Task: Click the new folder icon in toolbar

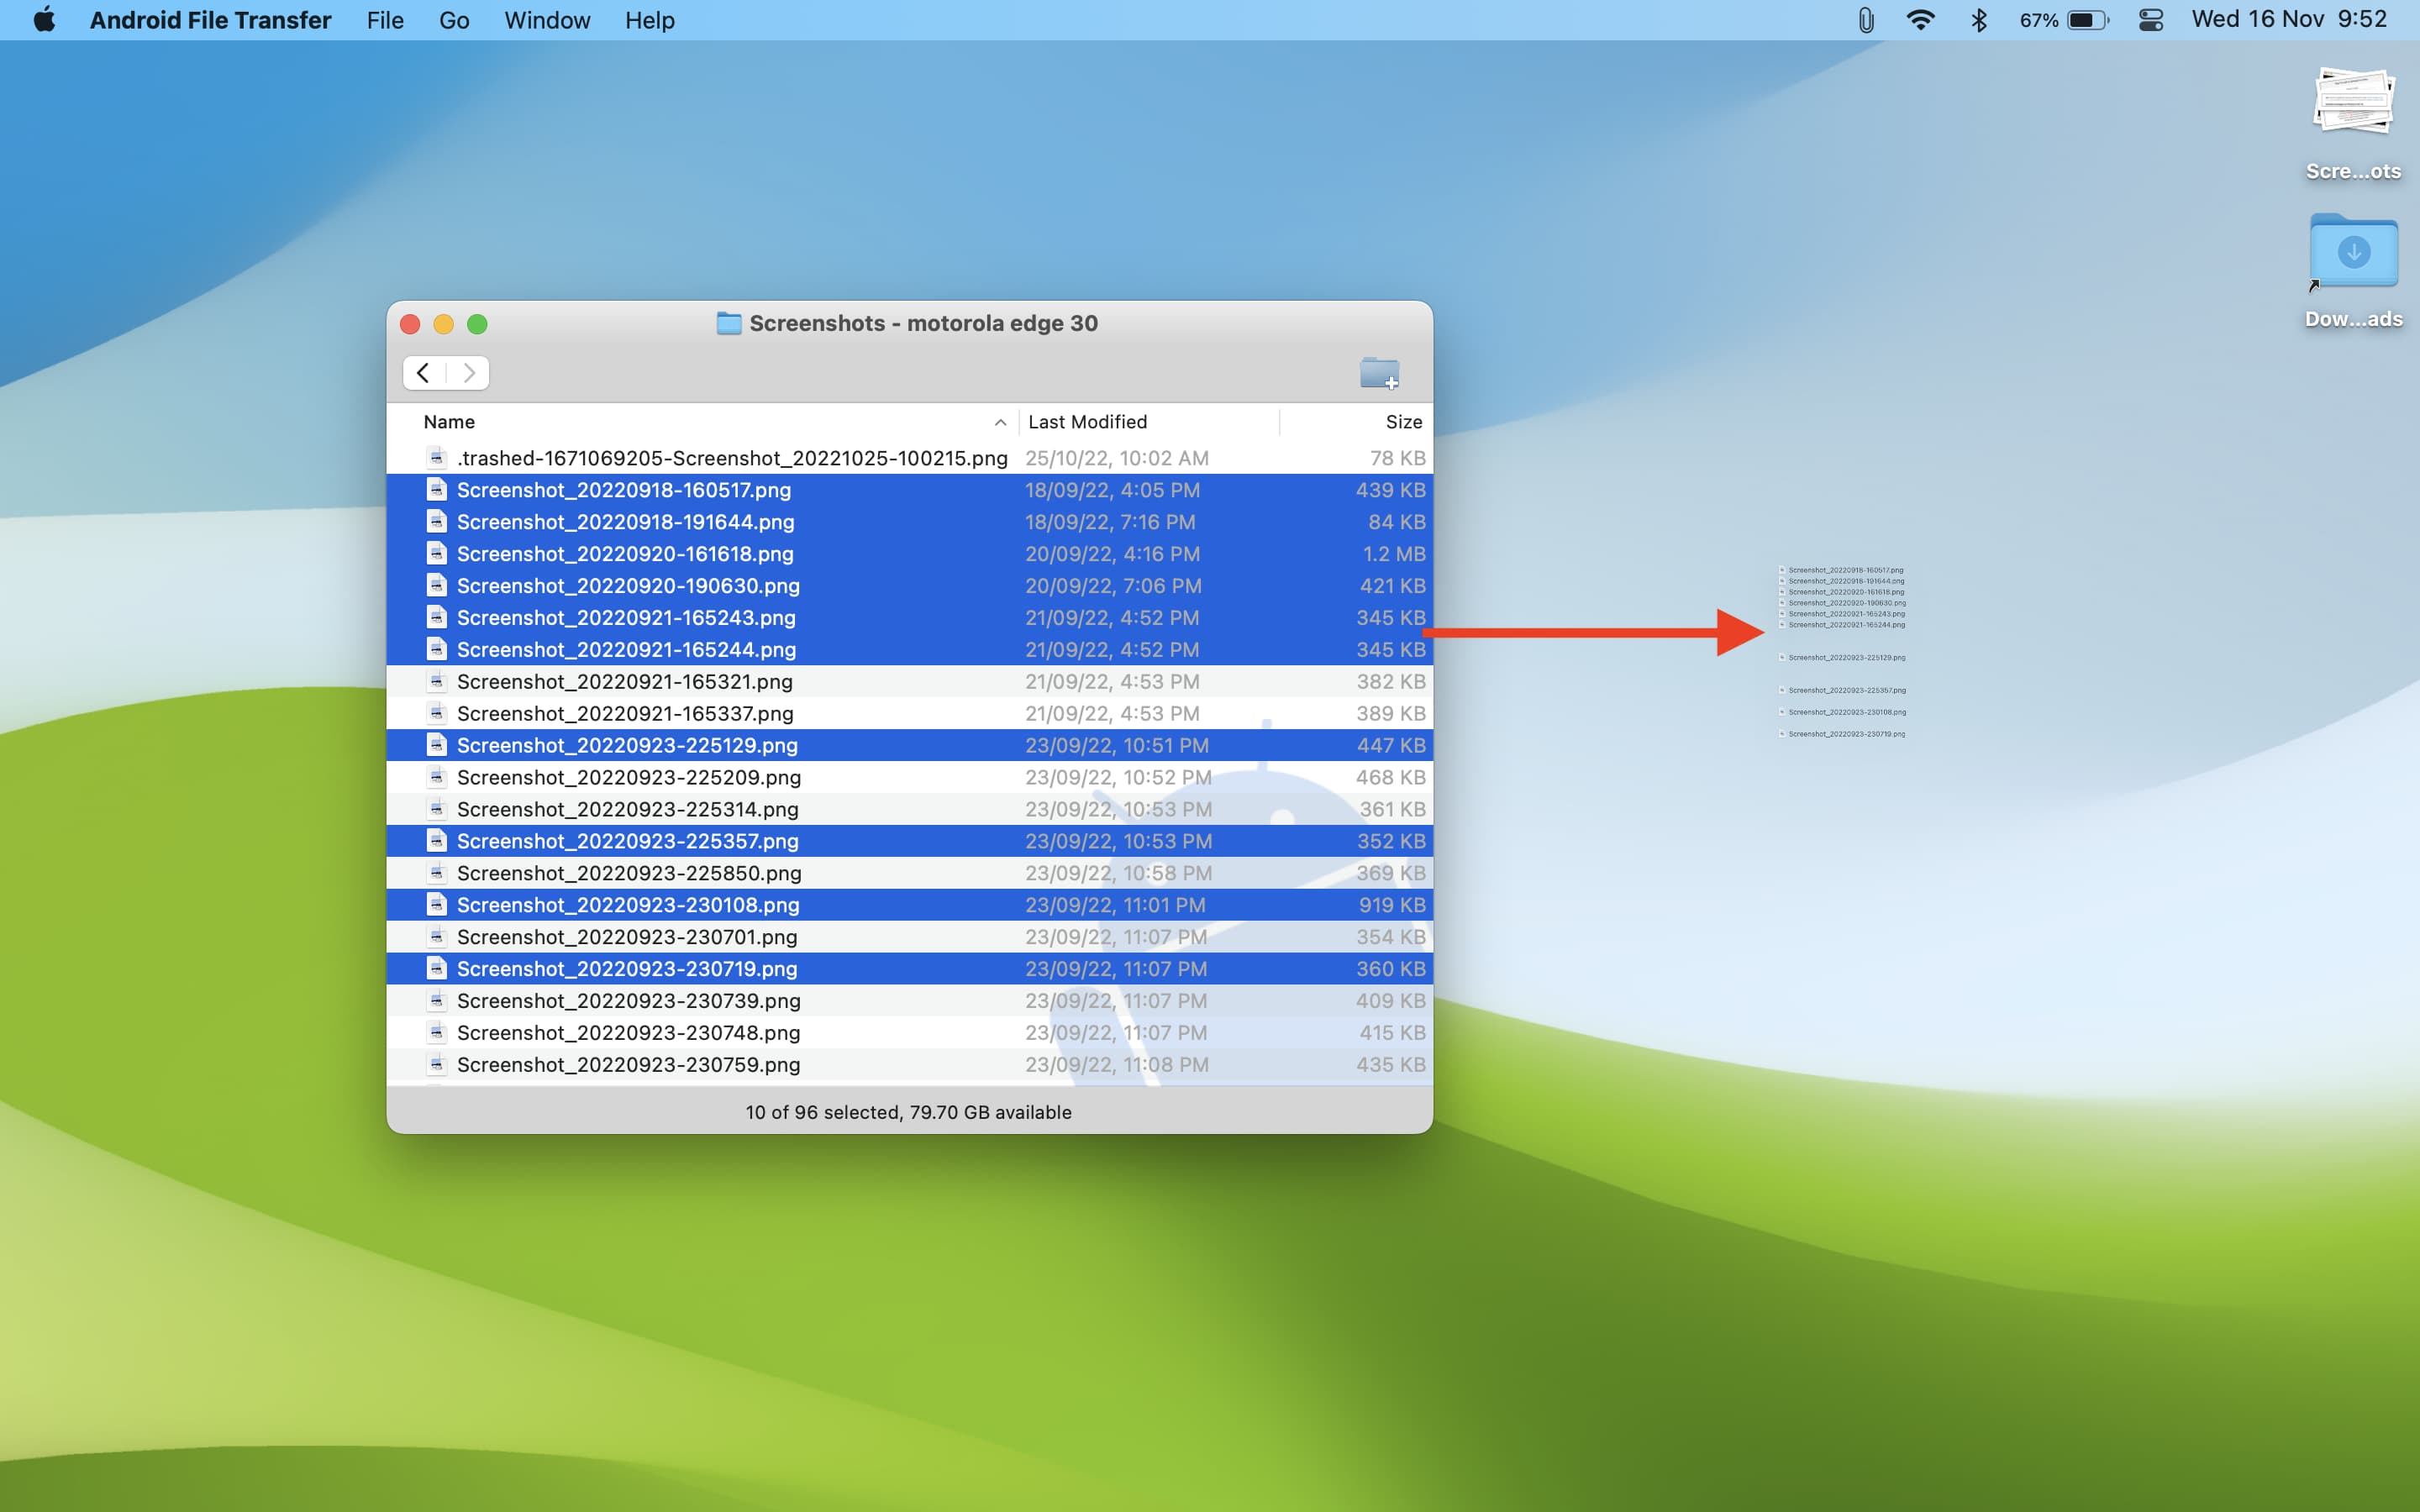Action: tap(1379, 373)
